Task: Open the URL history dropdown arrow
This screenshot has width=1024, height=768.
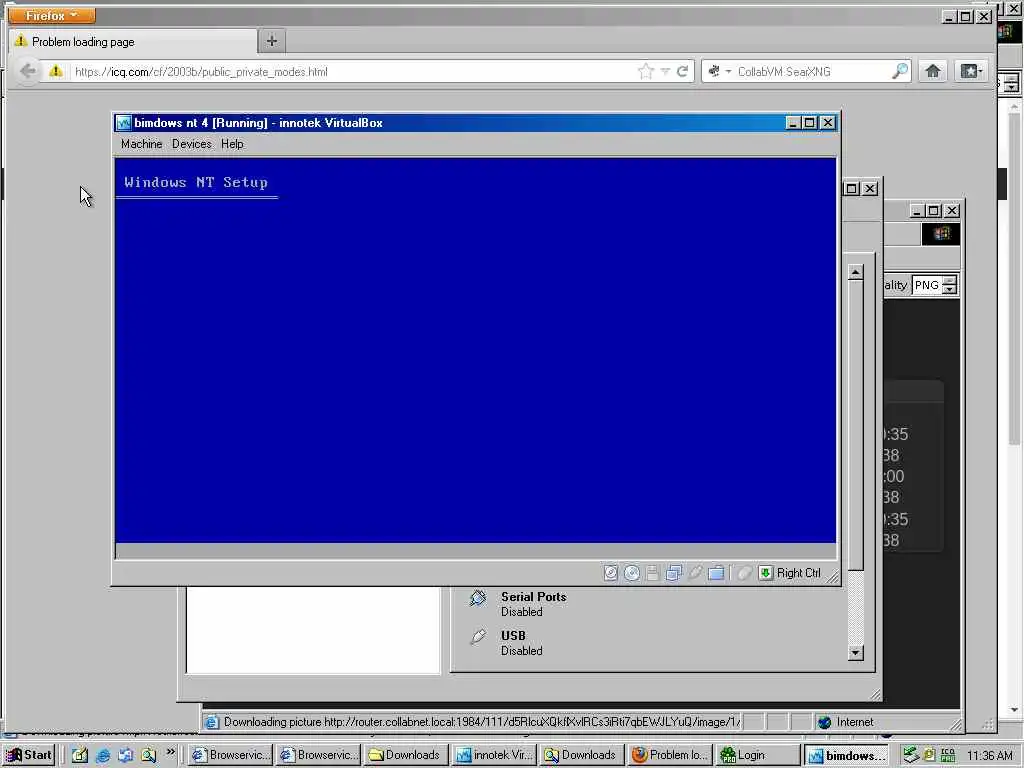Action: tap(665, 71)
